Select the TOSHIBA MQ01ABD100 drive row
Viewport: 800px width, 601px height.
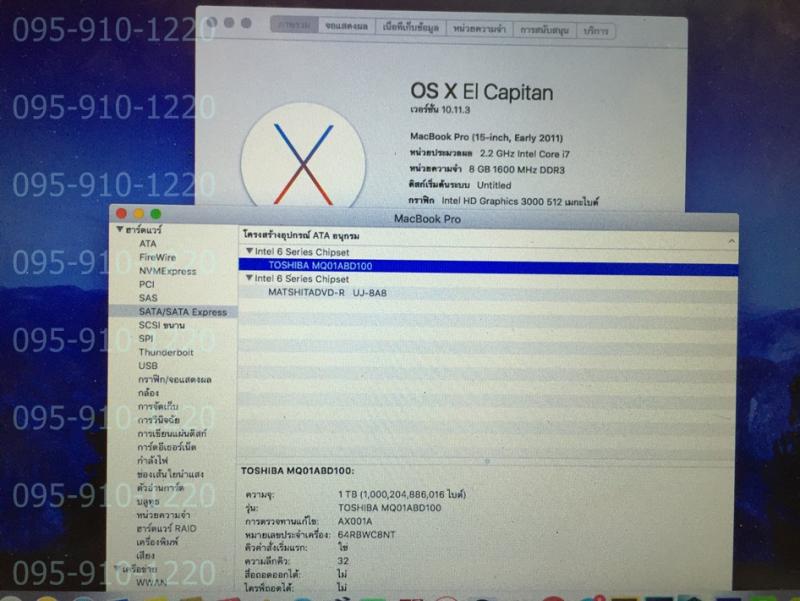pyautogui.click(x=320, y=265)
